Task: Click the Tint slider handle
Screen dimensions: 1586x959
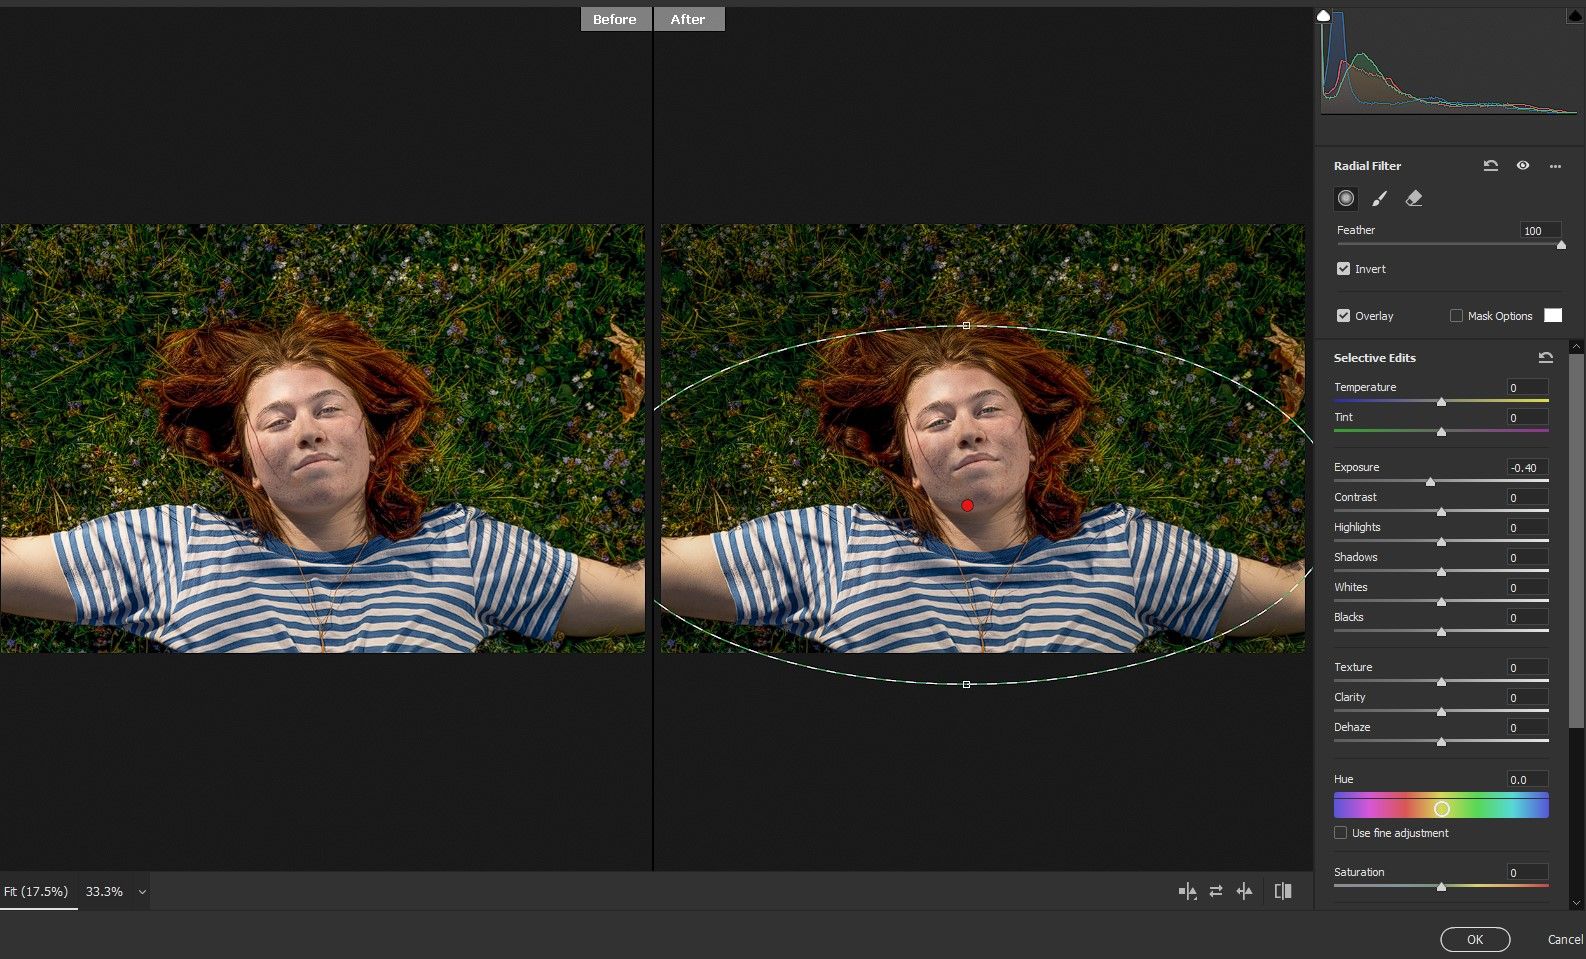Action: (x=1441, y=432)
